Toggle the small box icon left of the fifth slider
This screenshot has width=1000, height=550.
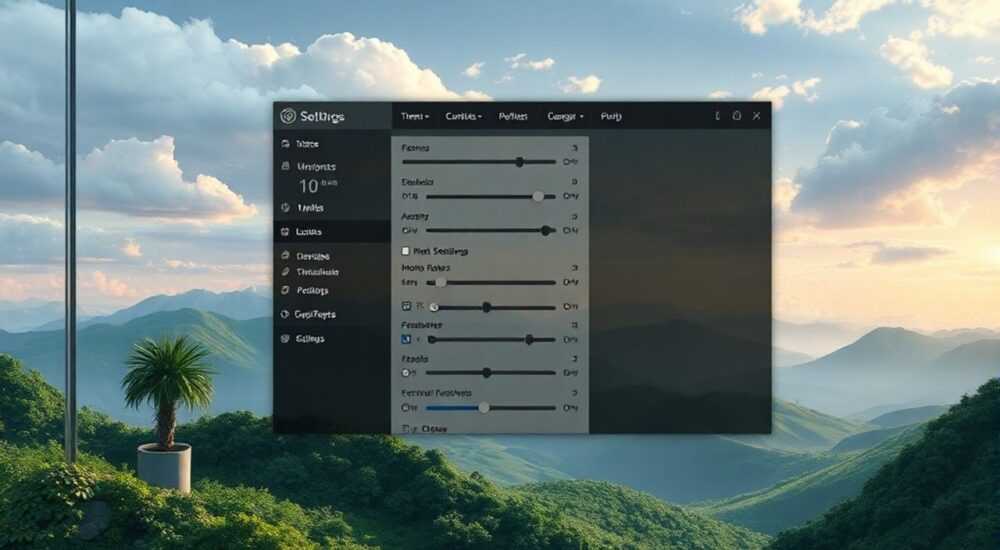coord(406,307)
